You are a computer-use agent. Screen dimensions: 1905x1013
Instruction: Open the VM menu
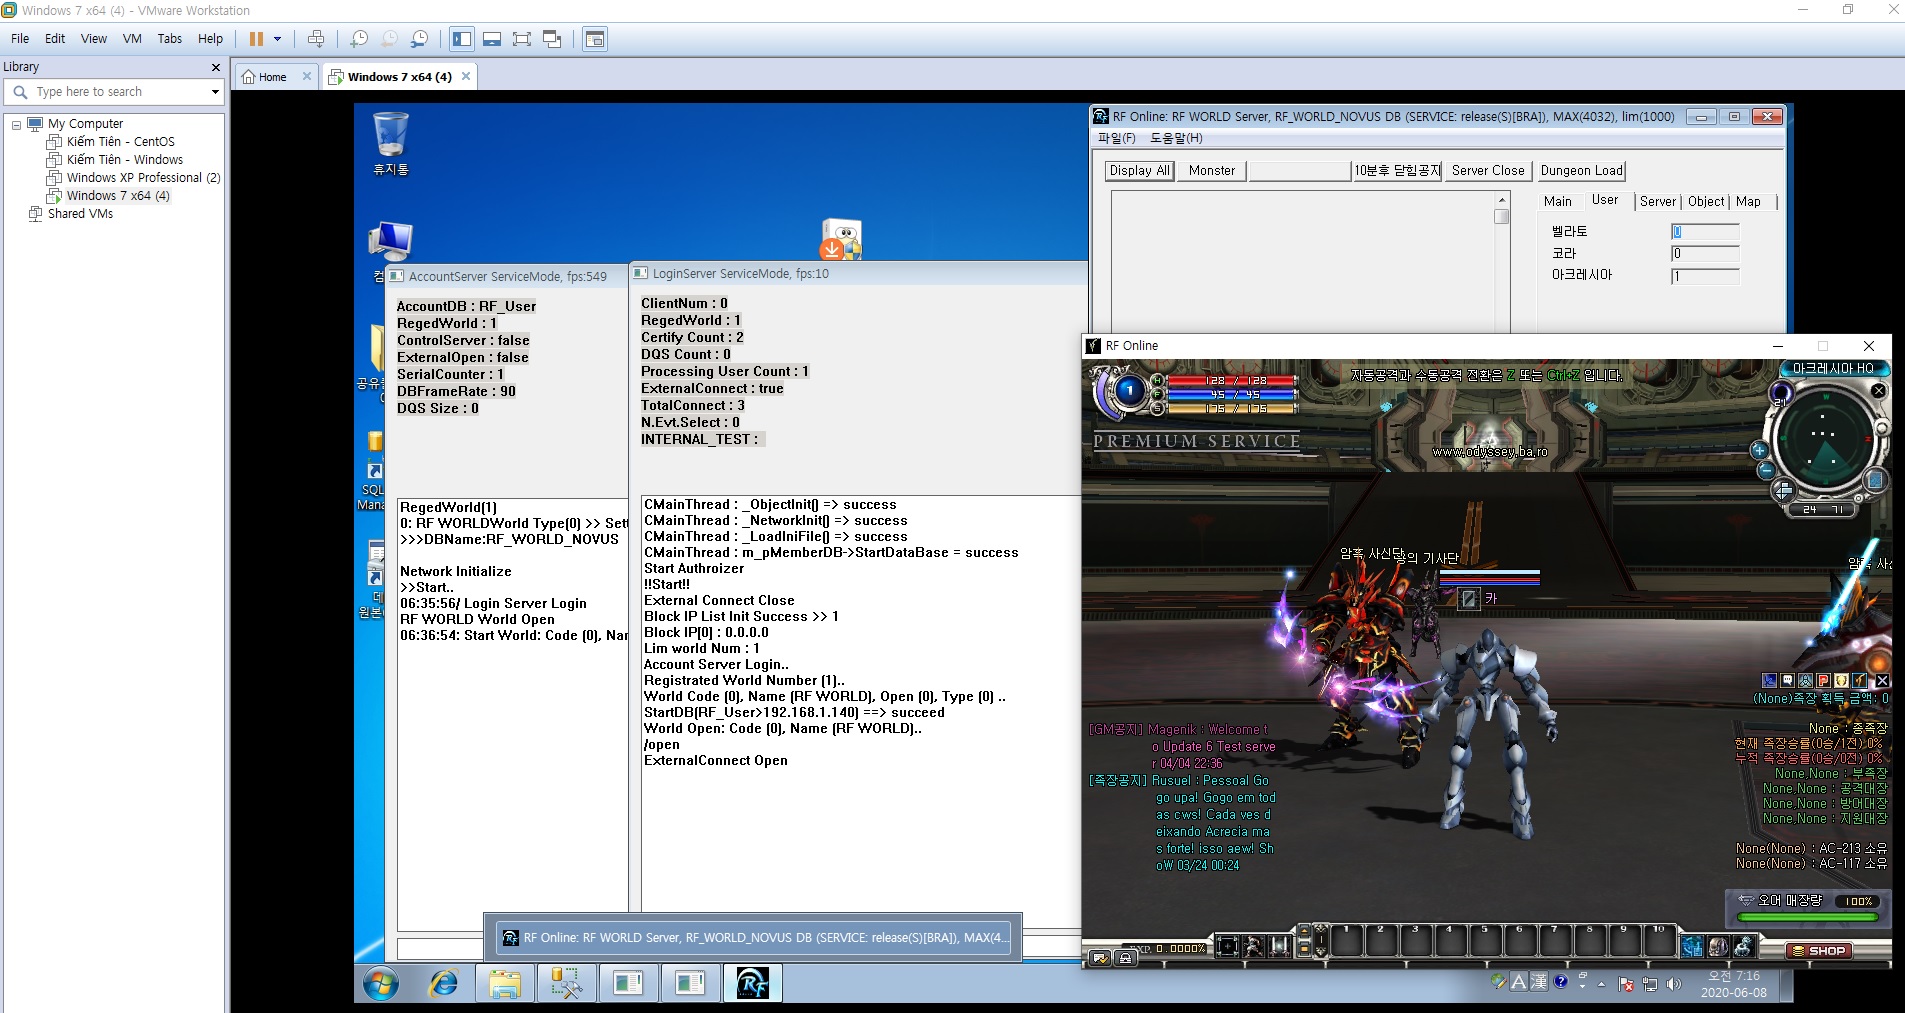click(132, 39)
